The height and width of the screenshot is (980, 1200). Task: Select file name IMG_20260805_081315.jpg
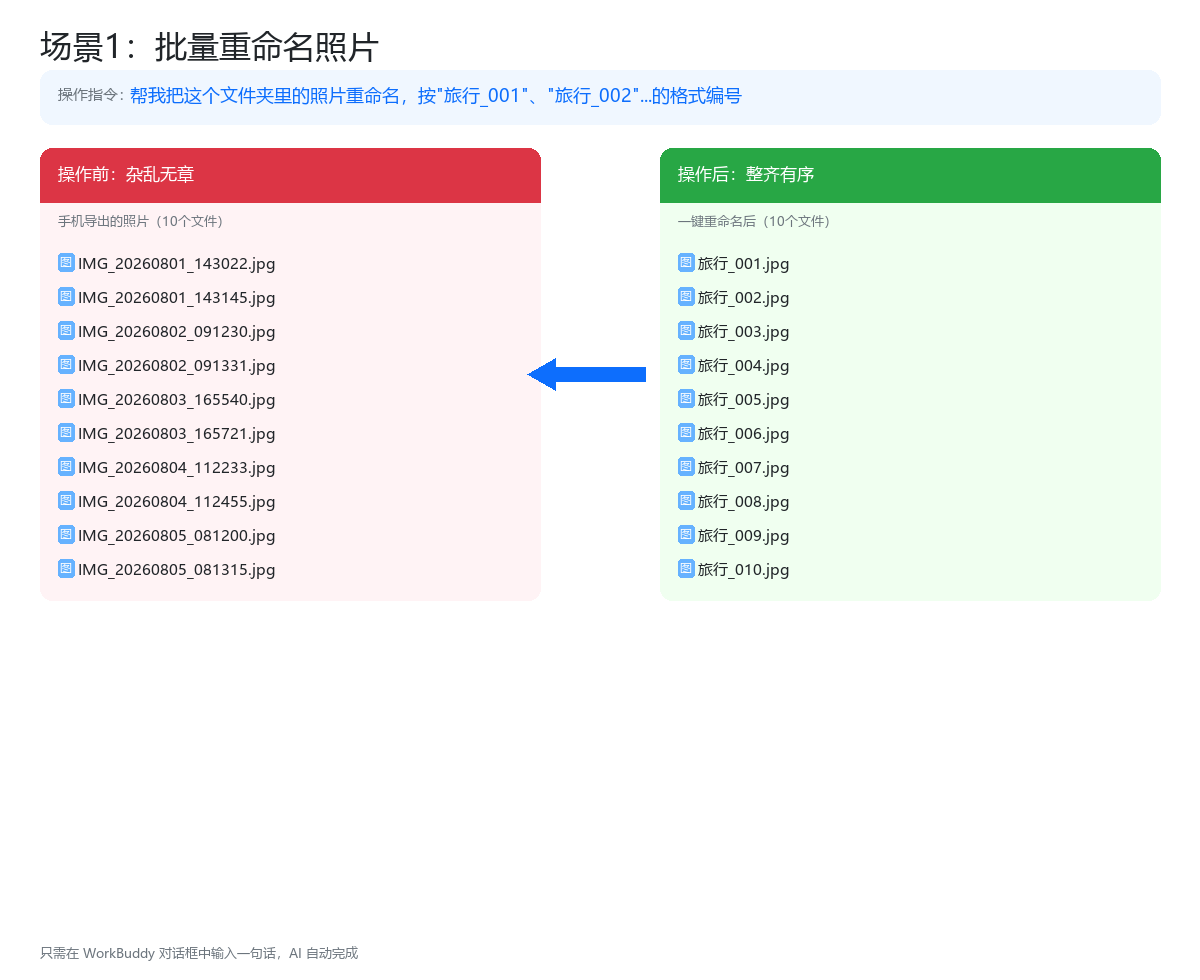[177, 570]
